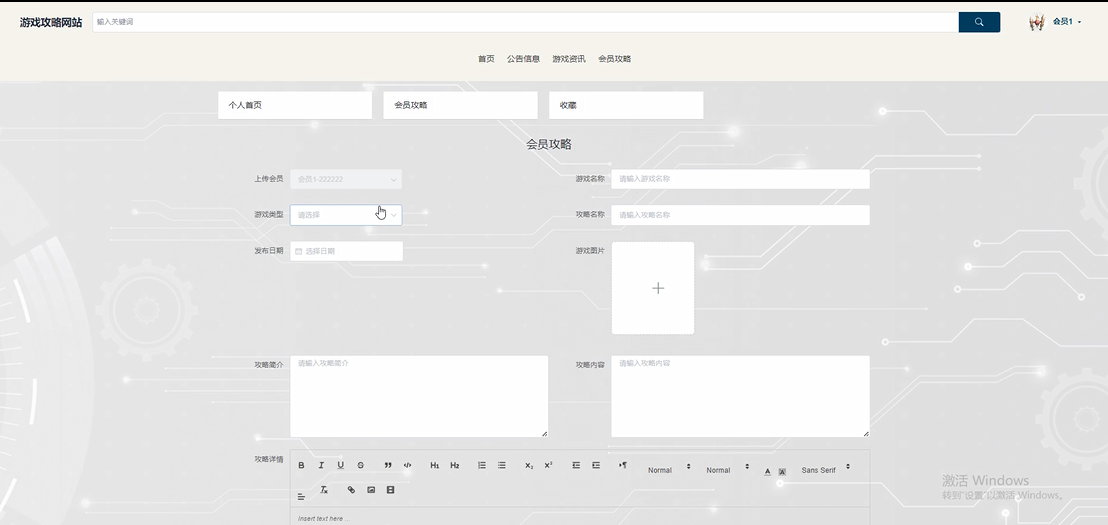Apply Heading 2 style
The width and height of the screenshot is (1108, 525).
[454, 465]
